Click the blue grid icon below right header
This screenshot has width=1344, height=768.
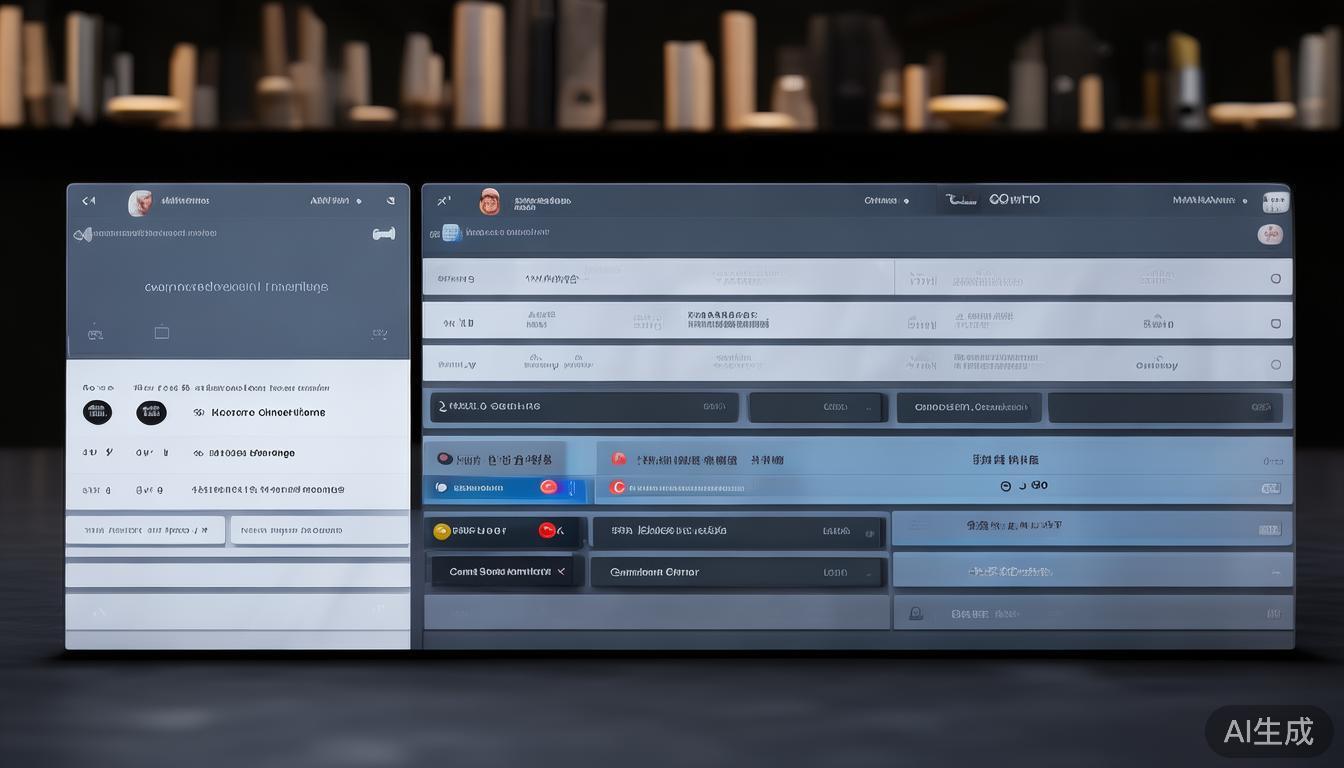coord(451,233)
